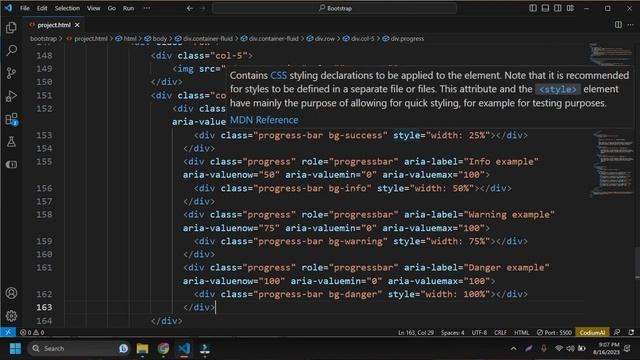Change the HTML language mode
The image size is (640, 360).
(x=522, y=333)
